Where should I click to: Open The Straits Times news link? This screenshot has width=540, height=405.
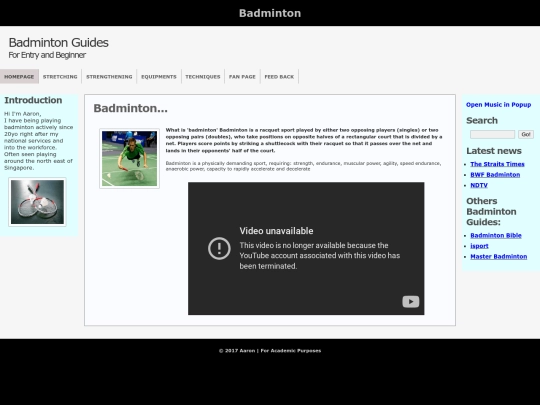tap(497, 164)
